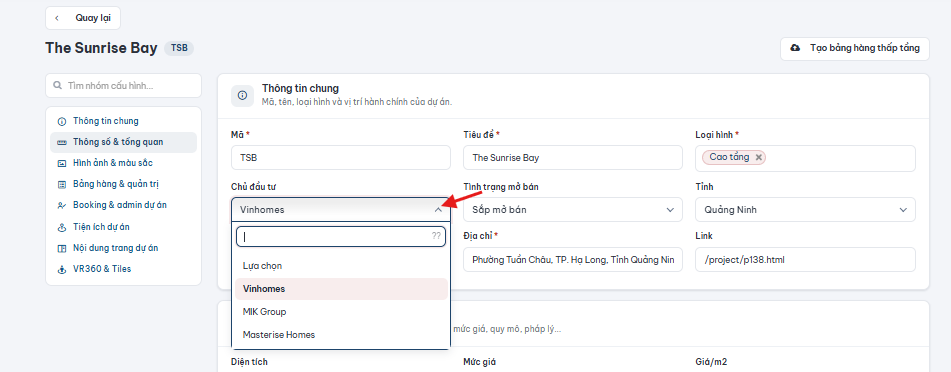
Task: Click the info circle icon in Thông tin chung header
Action: coord(243,96)
